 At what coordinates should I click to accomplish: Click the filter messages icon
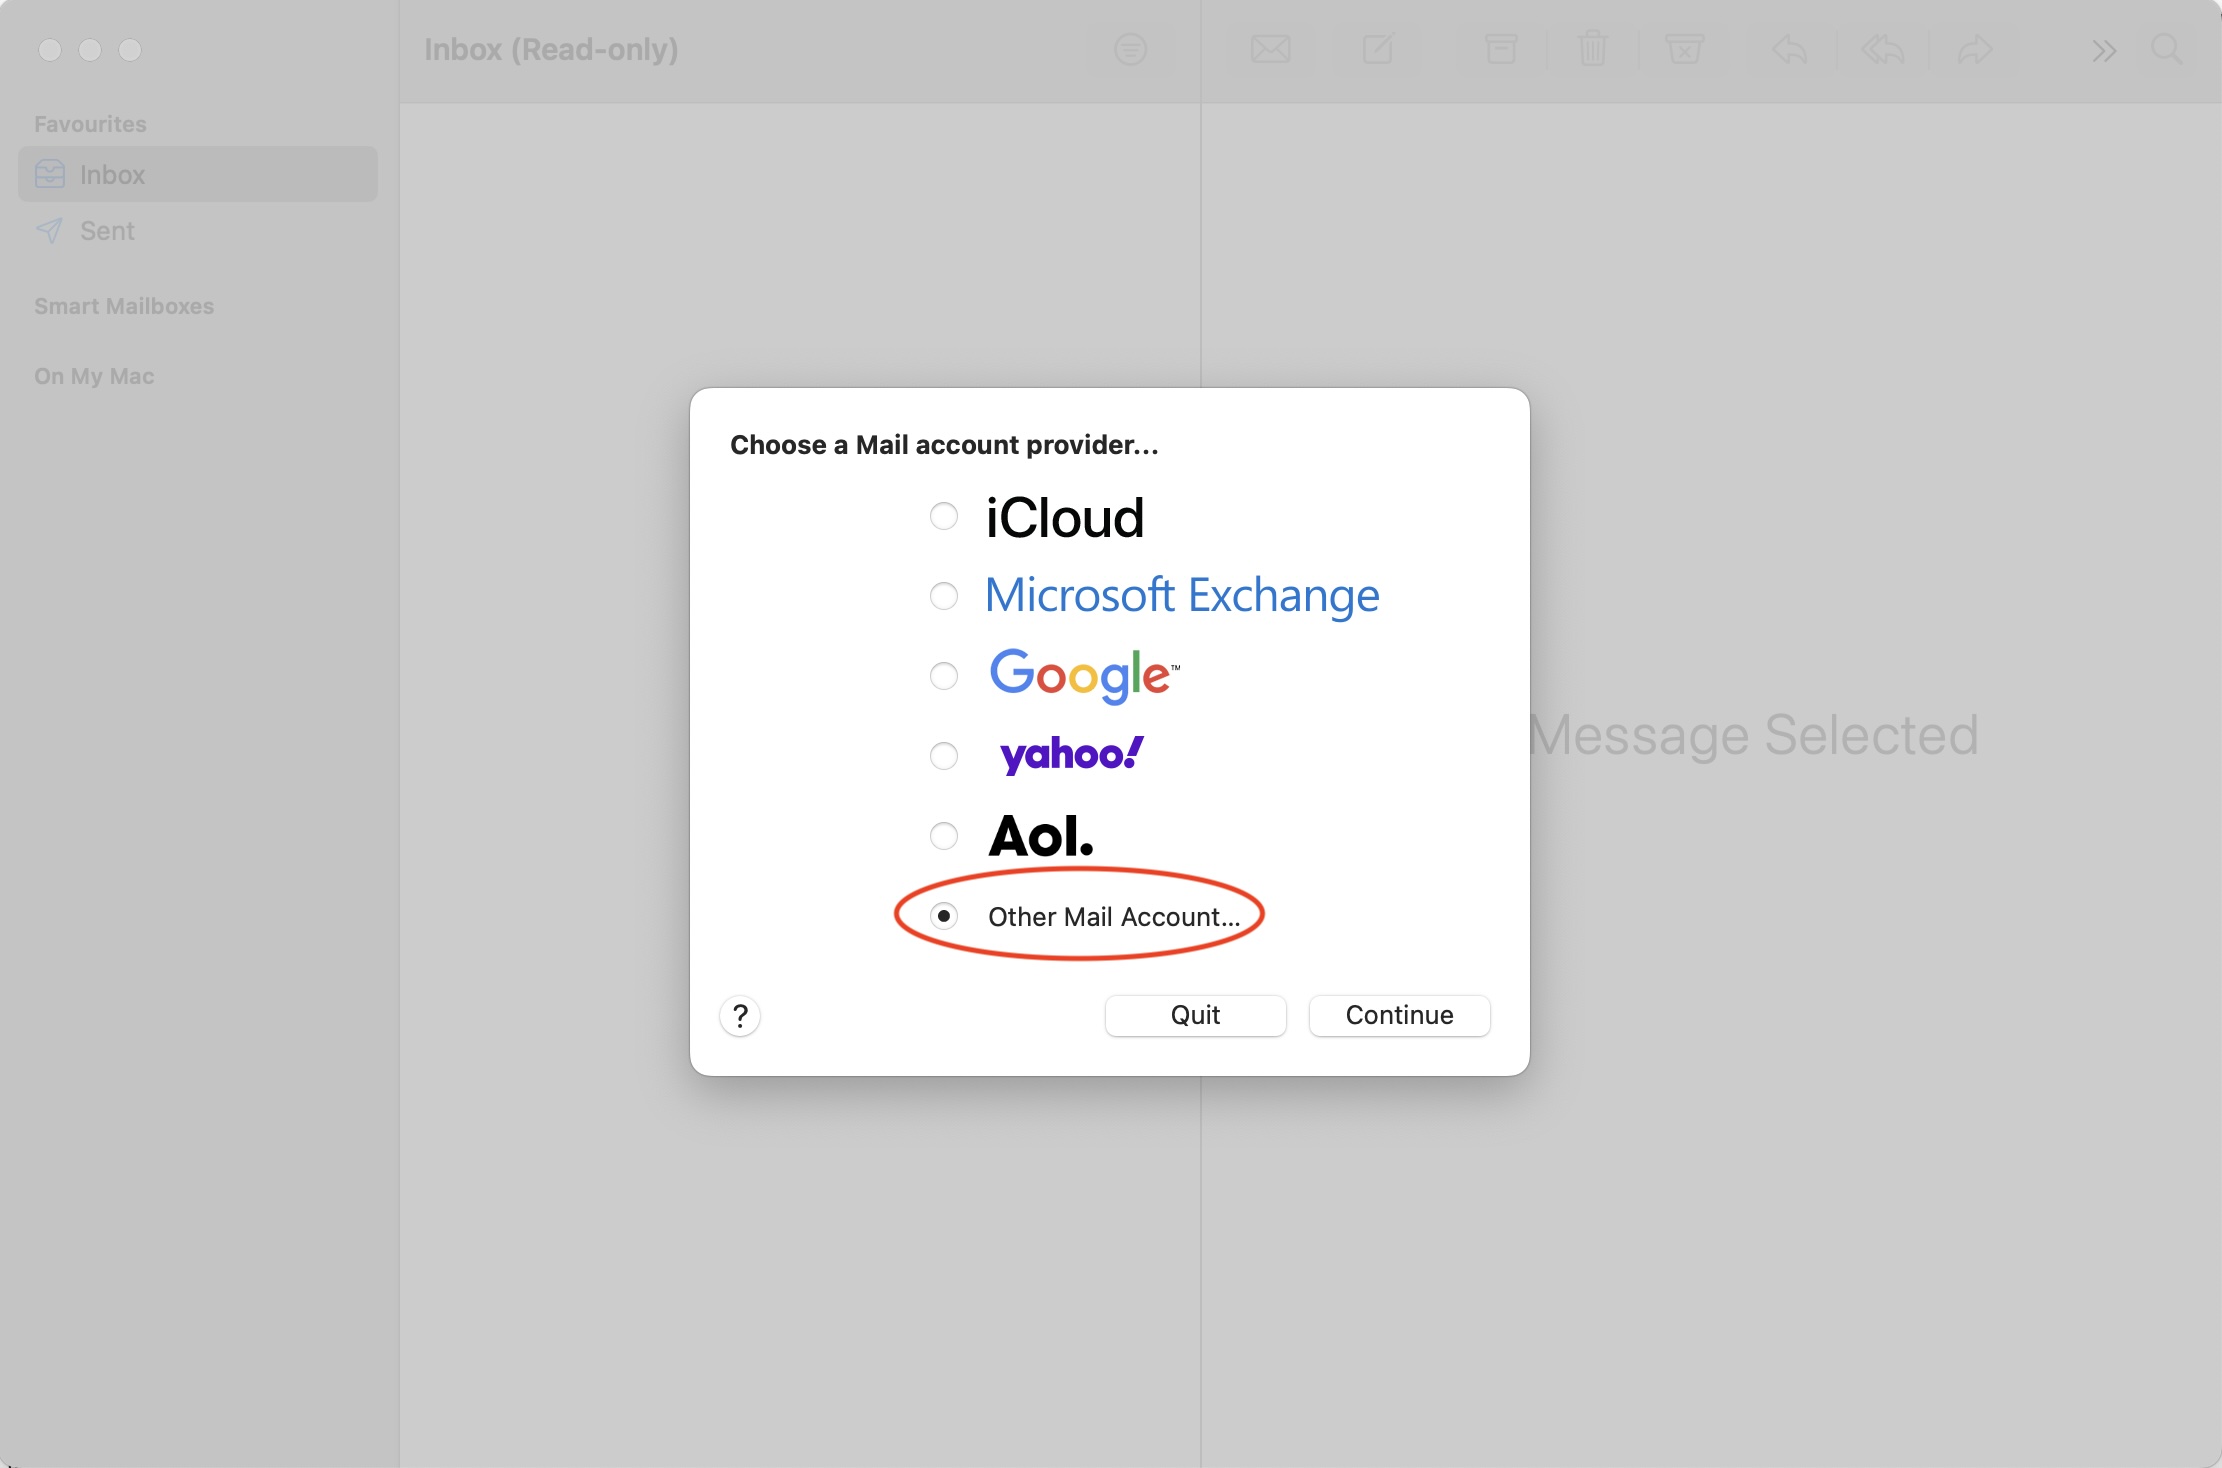(1130, 49)
